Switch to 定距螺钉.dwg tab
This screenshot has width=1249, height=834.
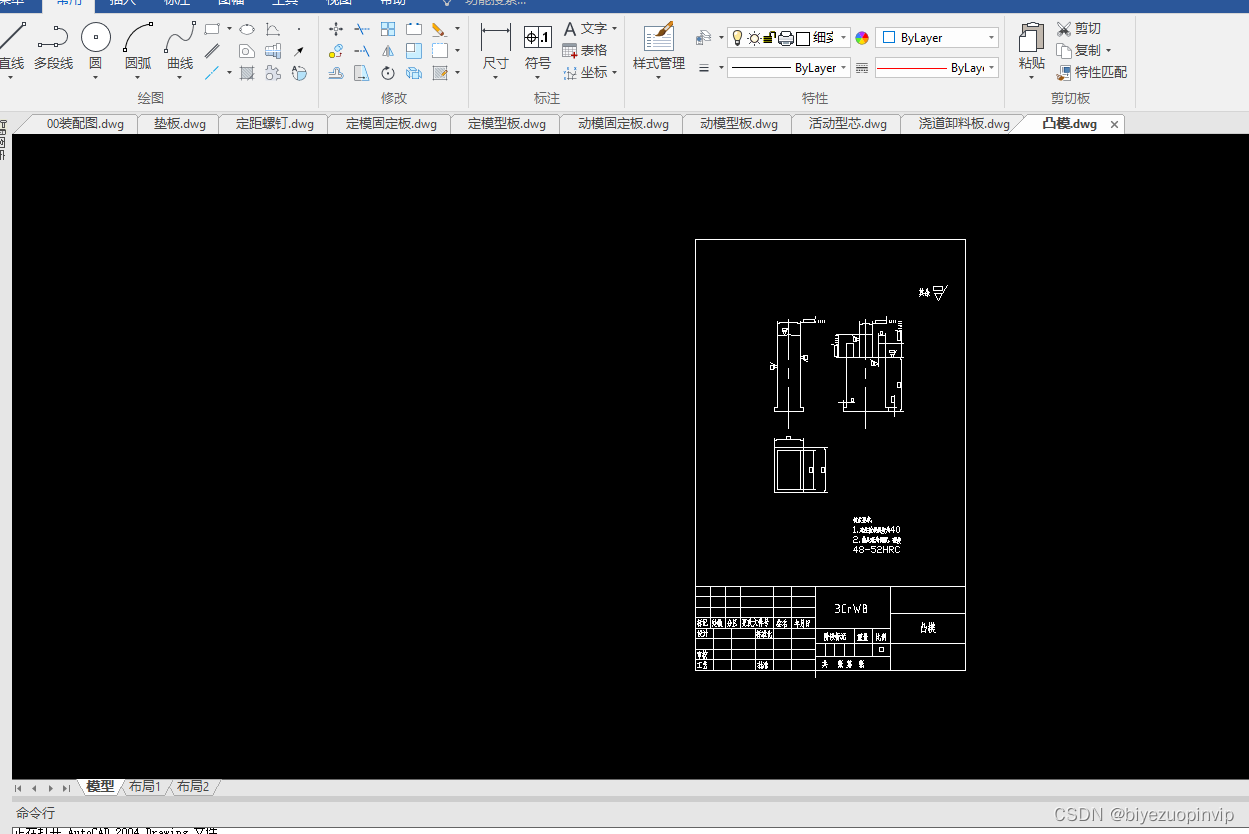tap(275, 124)
